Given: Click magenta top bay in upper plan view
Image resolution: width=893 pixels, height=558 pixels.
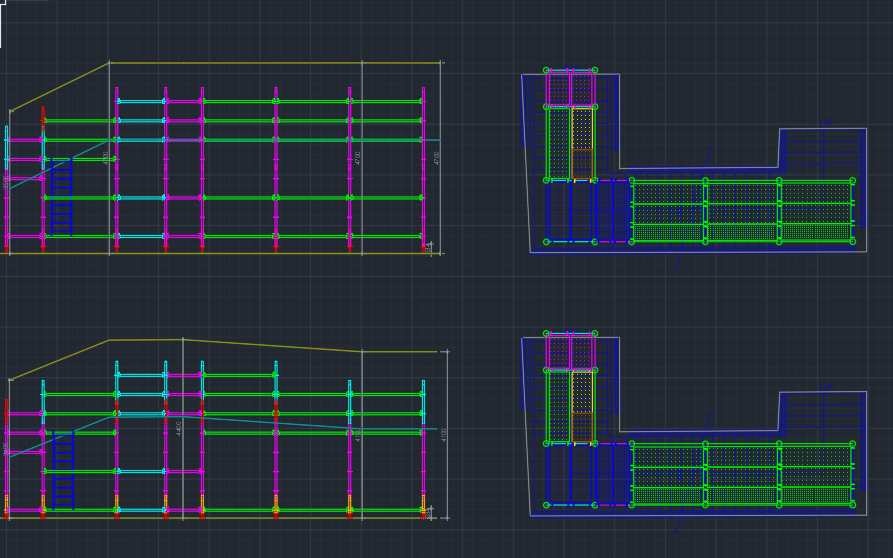Looking at the screenshot, I should (570, 88).
